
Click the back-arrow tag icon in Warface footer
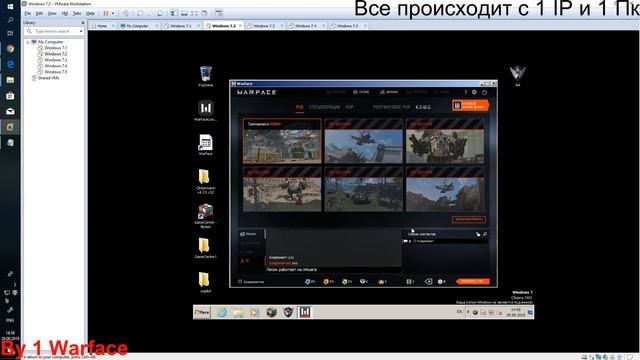(x=428, y=281)
